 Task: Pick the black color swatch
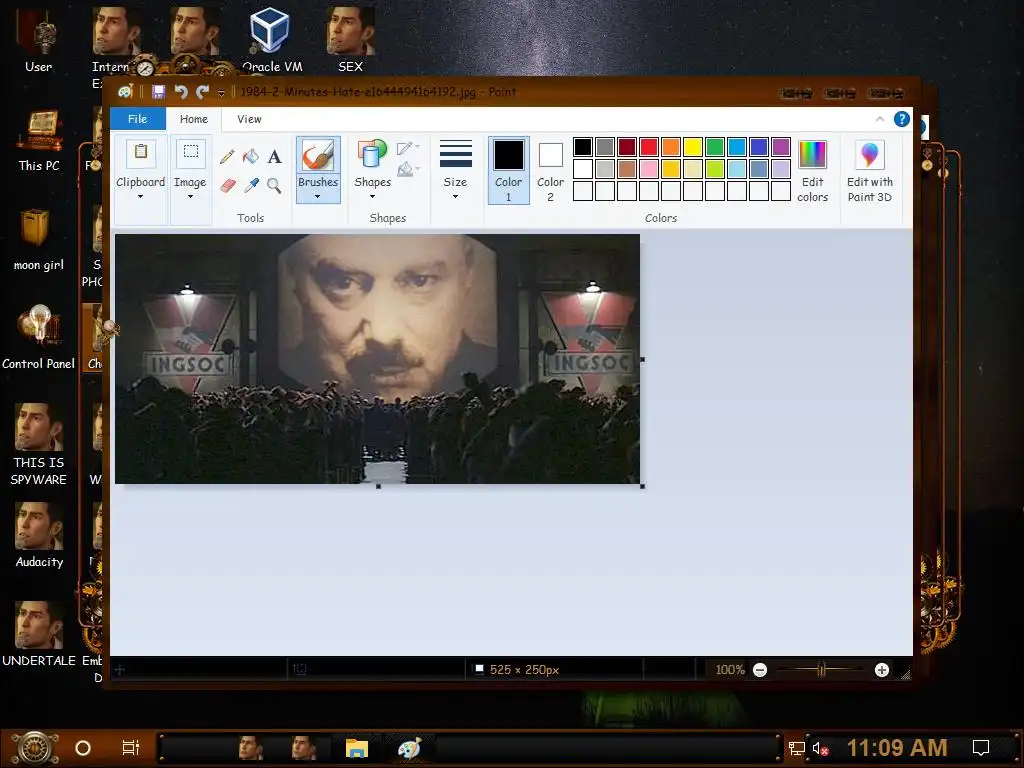[x=583, y=147]
